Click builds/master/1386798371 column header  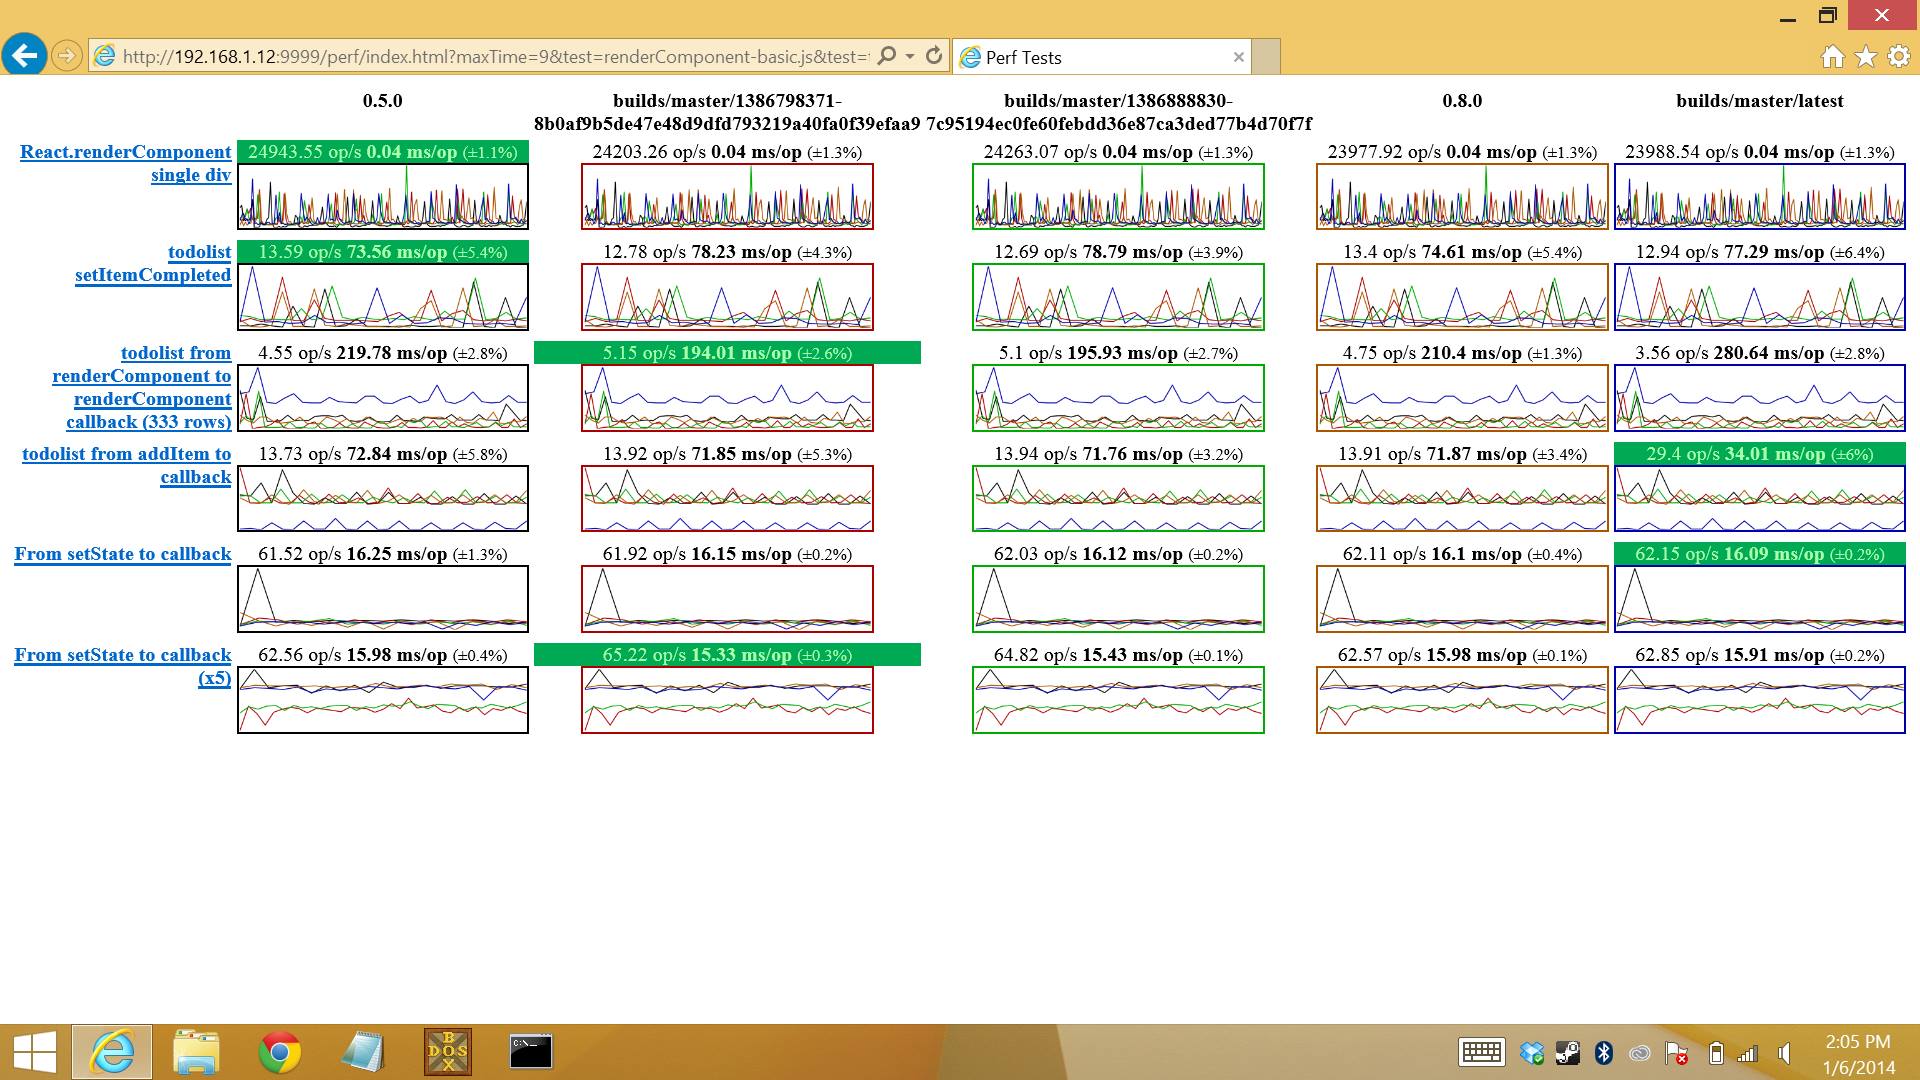pyautogui.click(x=727, y=112)
